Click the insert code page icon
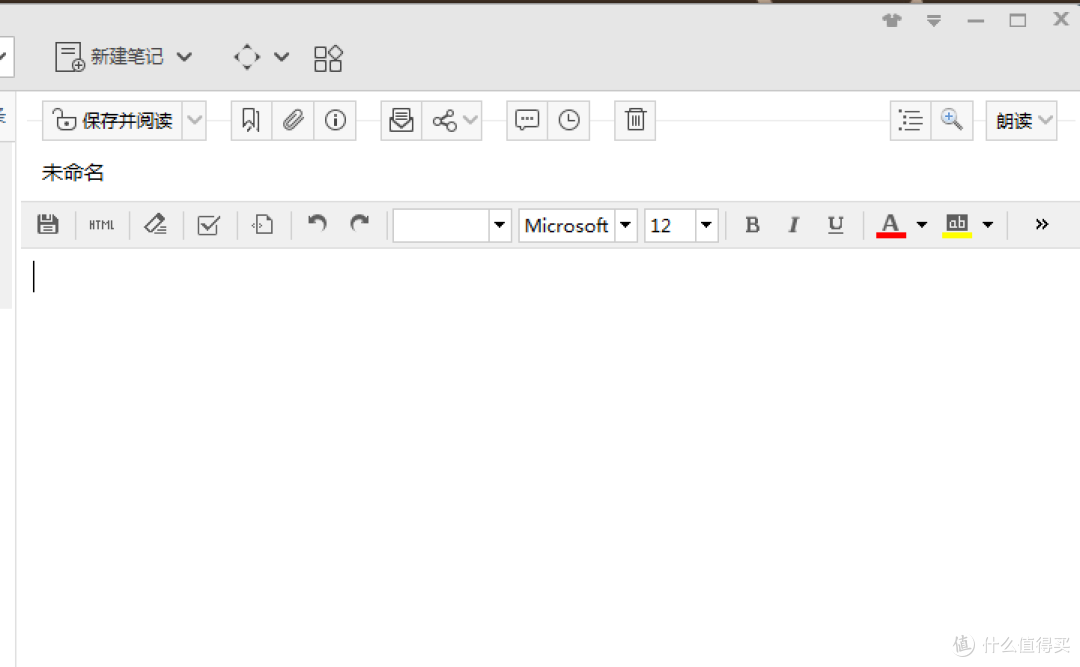Screen dimensions: 1080x667 coord(263,225)
